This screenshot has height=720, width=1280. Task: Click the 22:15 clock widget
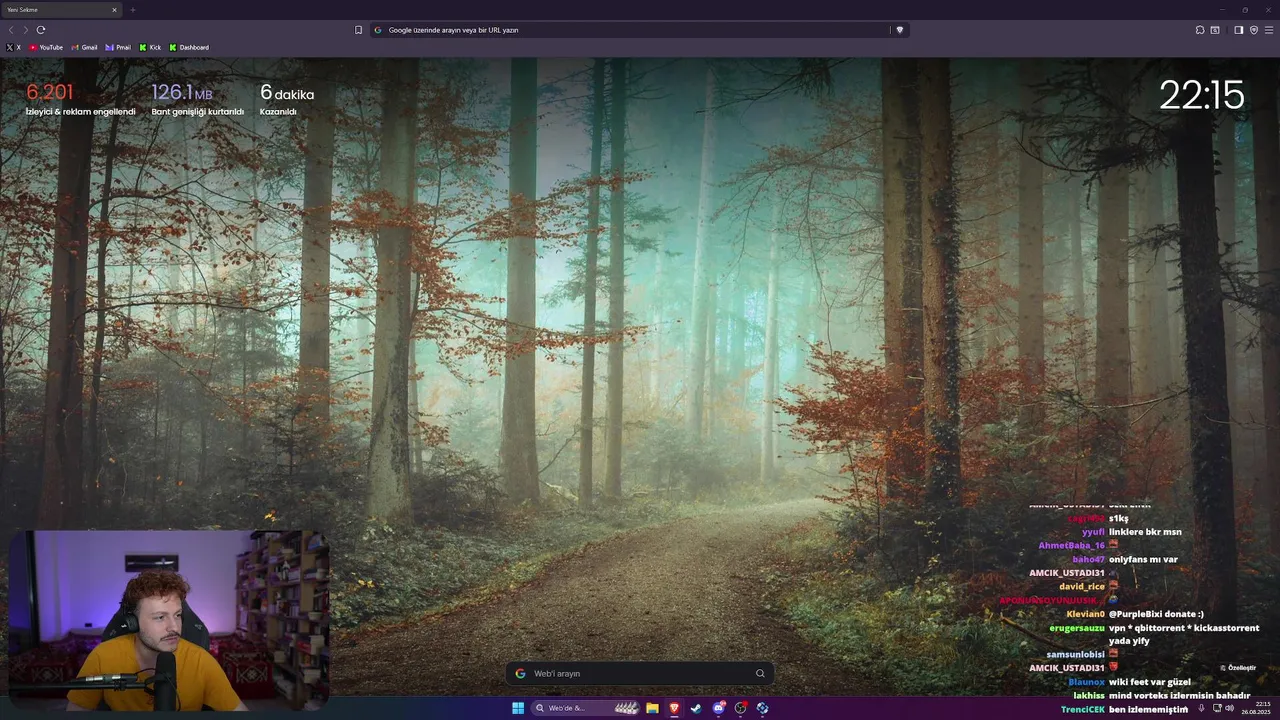point(1202,95)
